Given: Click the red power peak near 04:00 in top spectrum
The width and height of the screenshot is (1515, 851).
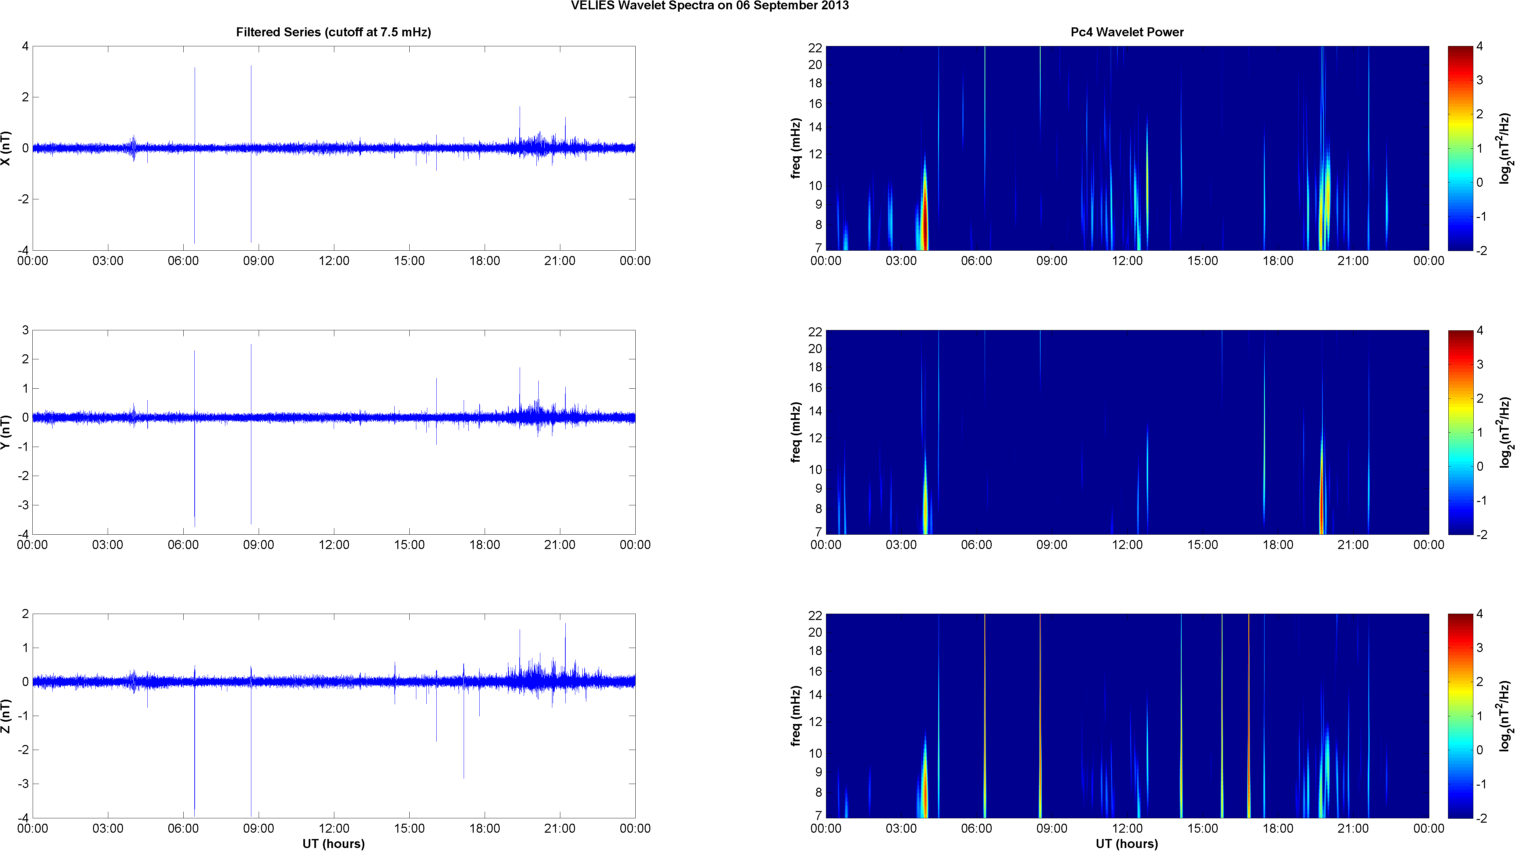Looking at the screenshot, I should click(925, 220).
